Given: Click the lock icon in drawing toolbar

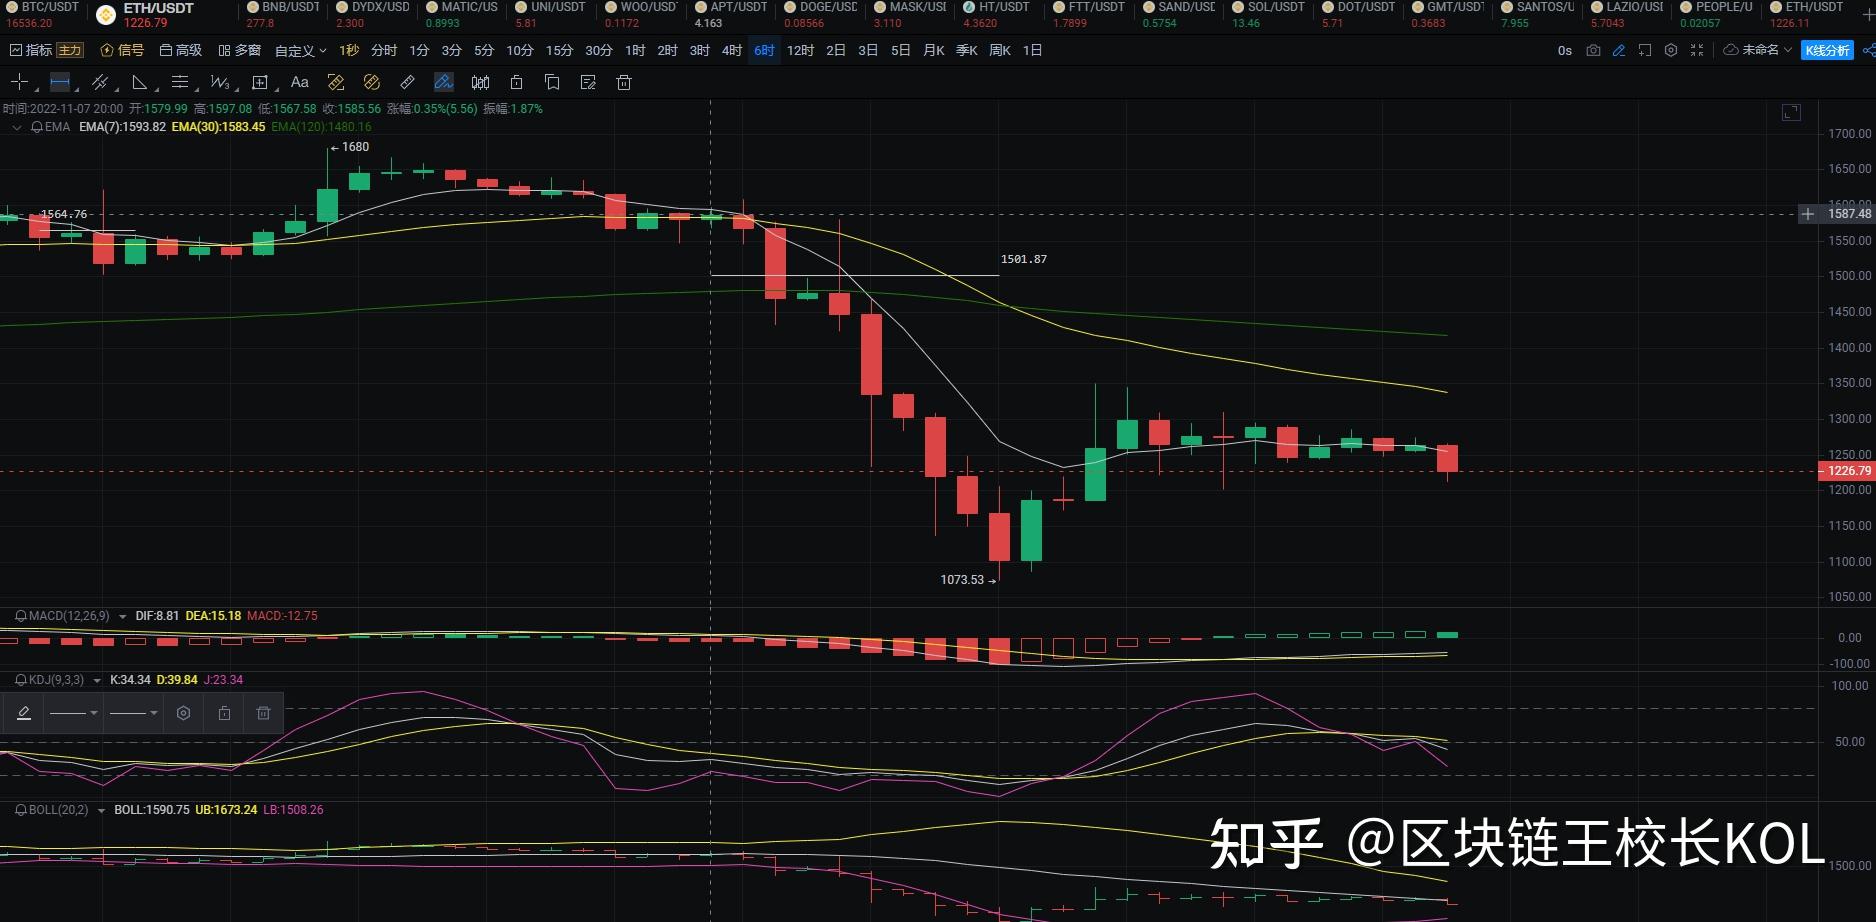Looking at the screenshot, I should [x=516, y=82].
